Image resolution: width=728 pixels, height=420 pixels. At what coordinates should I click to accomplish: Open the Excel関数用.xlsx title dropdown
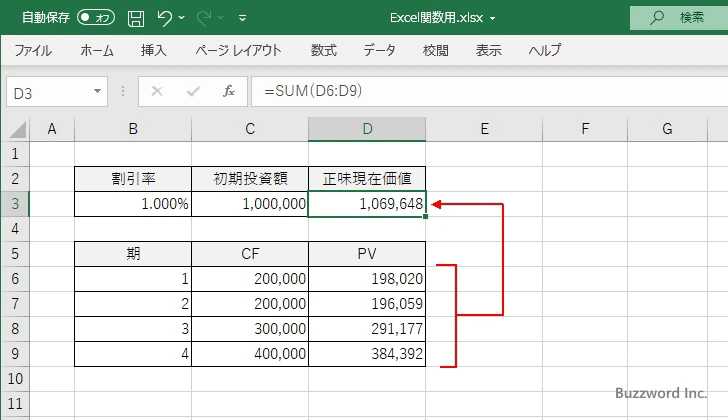pyautogui.click(x=493, y=19)
